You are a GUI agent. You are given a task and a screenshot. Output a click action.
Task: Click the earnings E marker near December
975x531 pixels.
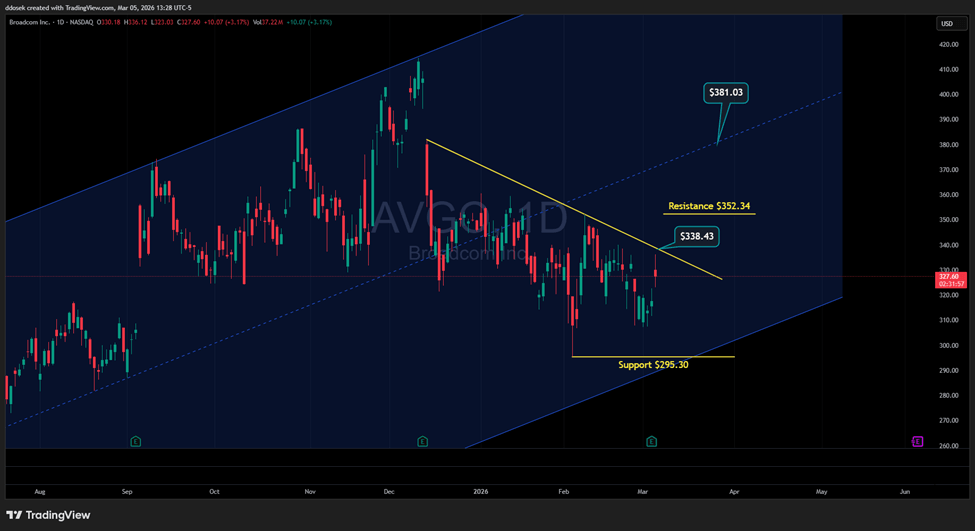tap(422, 441)
